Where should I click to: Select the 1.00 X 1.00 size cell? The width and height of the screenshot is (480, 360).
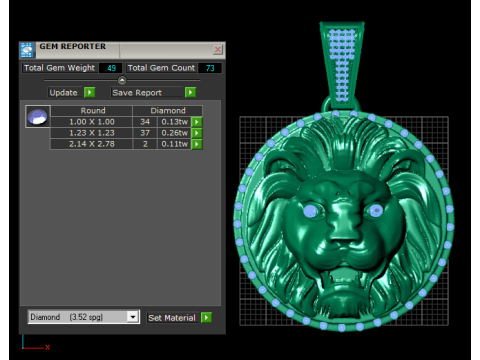tap(92, 122)
